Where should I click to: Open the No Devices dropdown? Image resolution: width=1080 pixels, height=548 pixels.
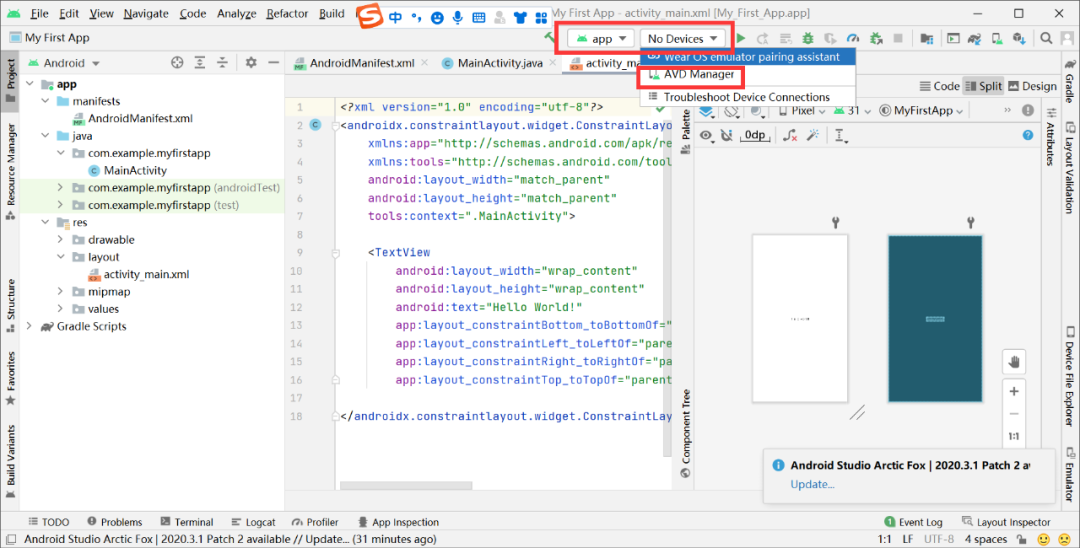point(682,39)
